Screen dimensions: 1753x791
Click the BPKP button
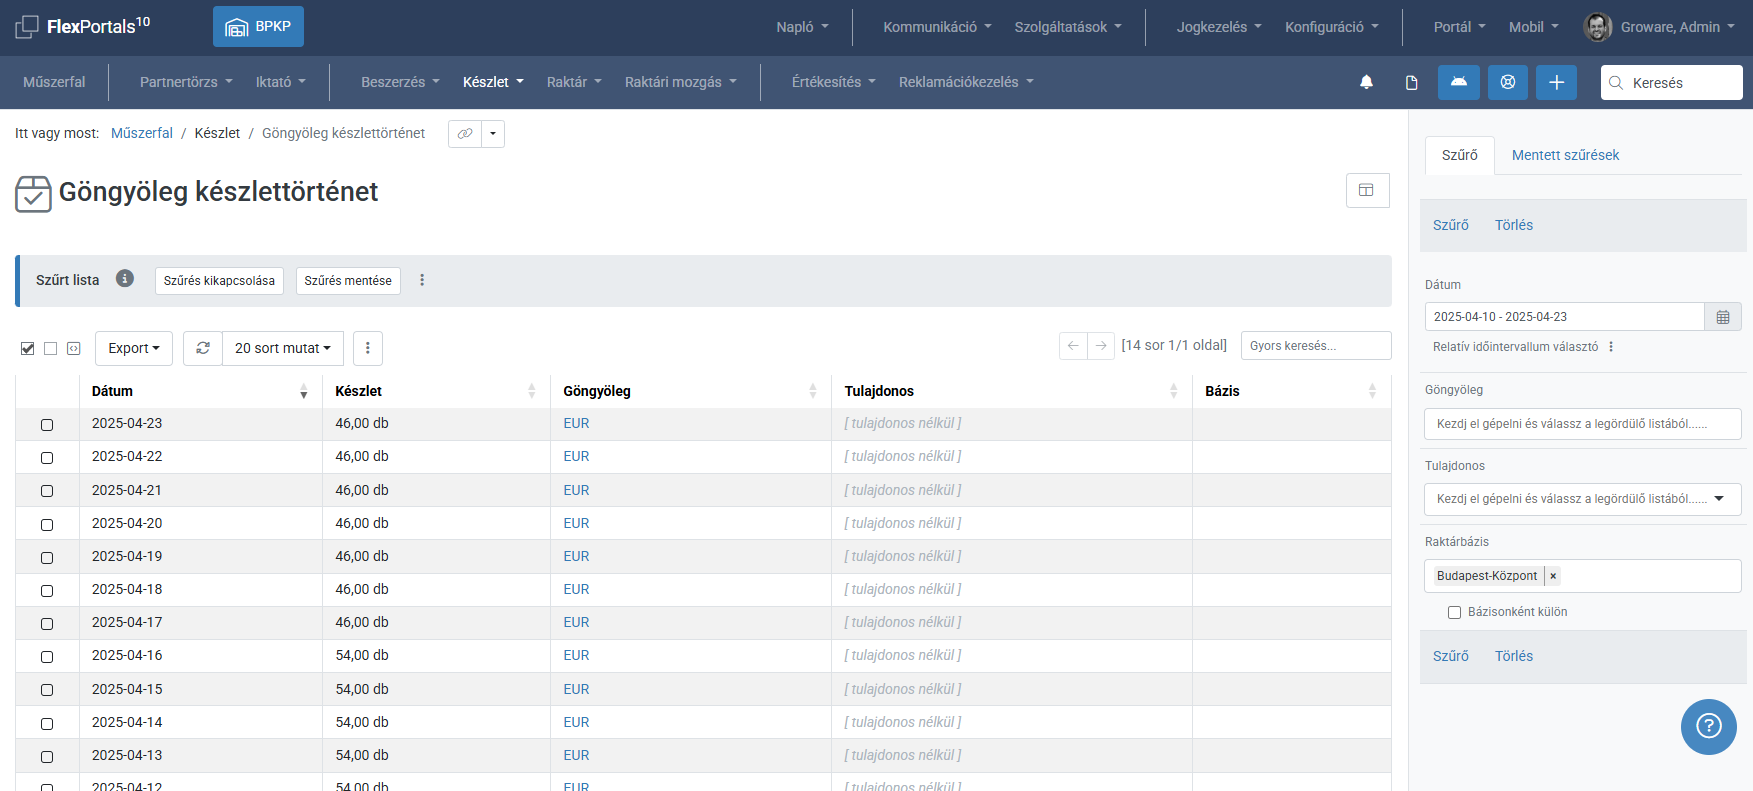pyautogui.click(x=258, y=27)
